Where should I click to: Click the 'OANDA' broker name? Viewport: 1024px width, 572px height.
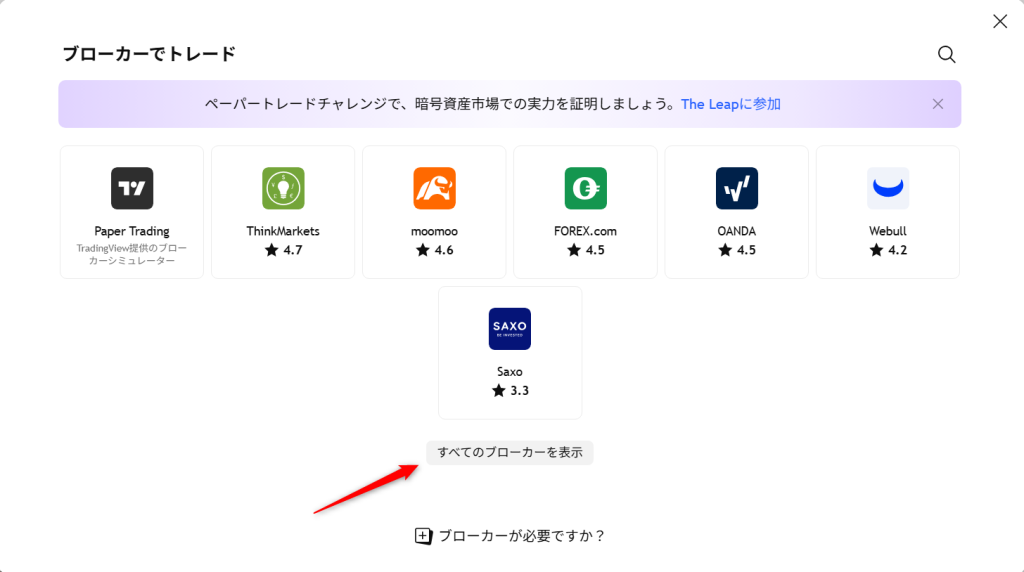(x=737, y=231)
